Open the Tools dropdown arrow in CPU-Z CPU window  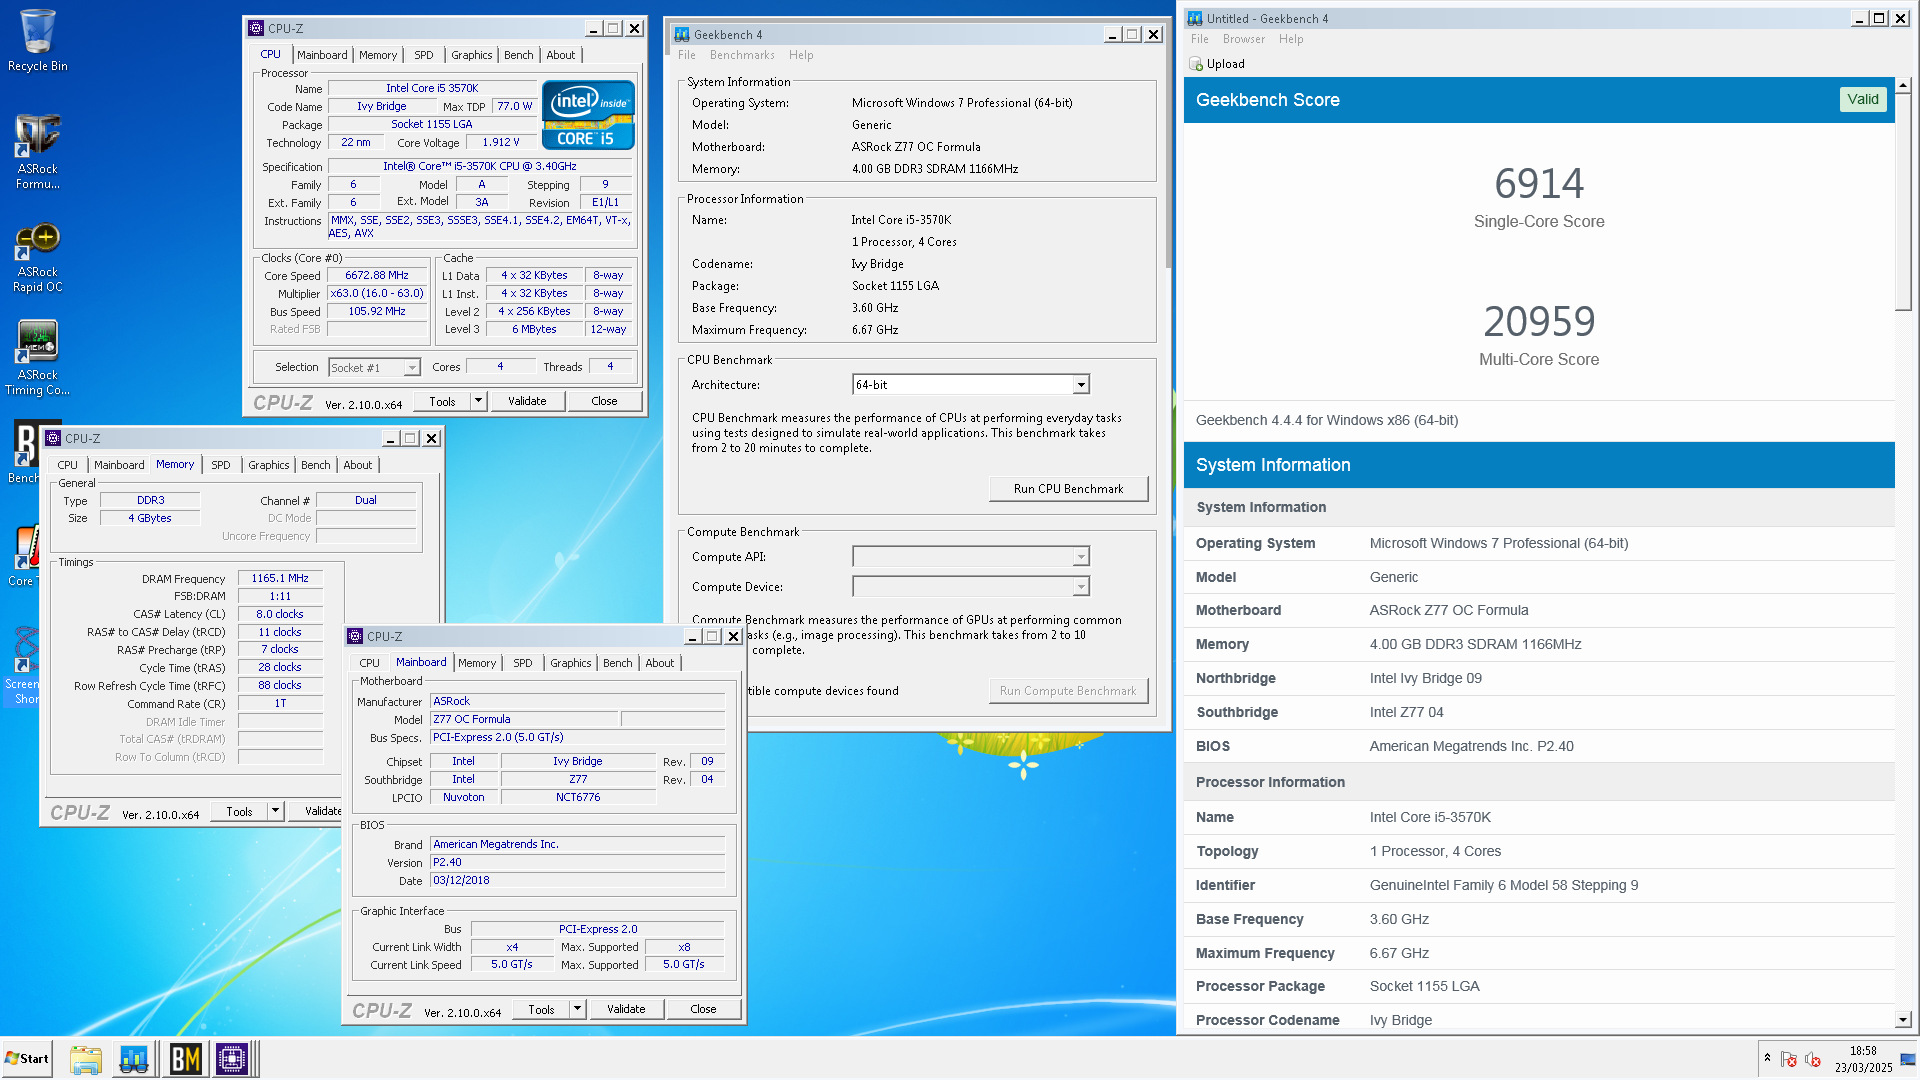(478, 401)
